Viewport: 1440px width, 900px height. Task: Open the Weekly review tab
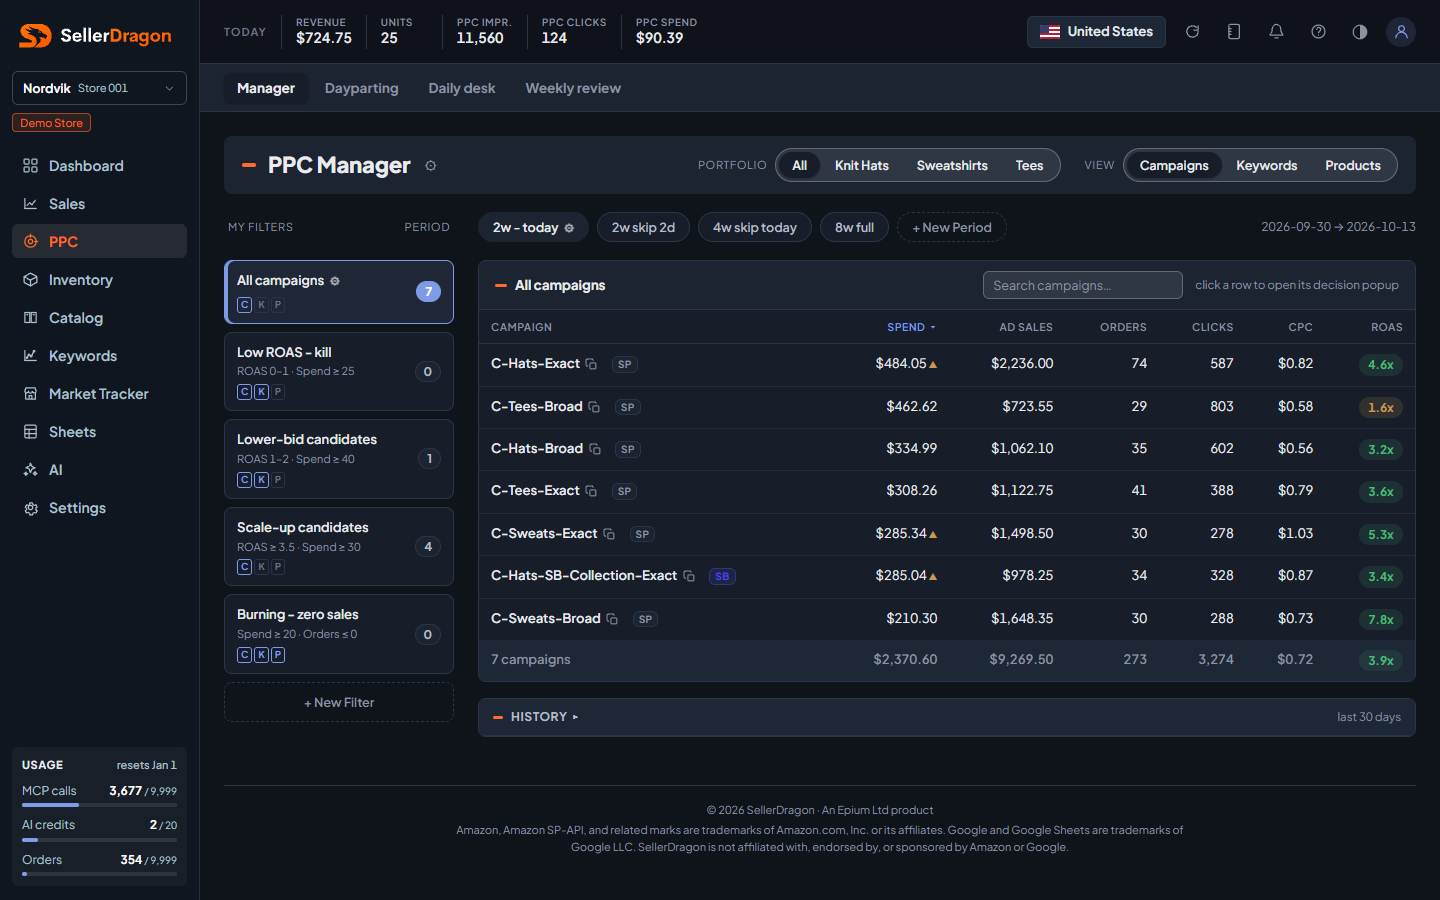pos(573,88)
